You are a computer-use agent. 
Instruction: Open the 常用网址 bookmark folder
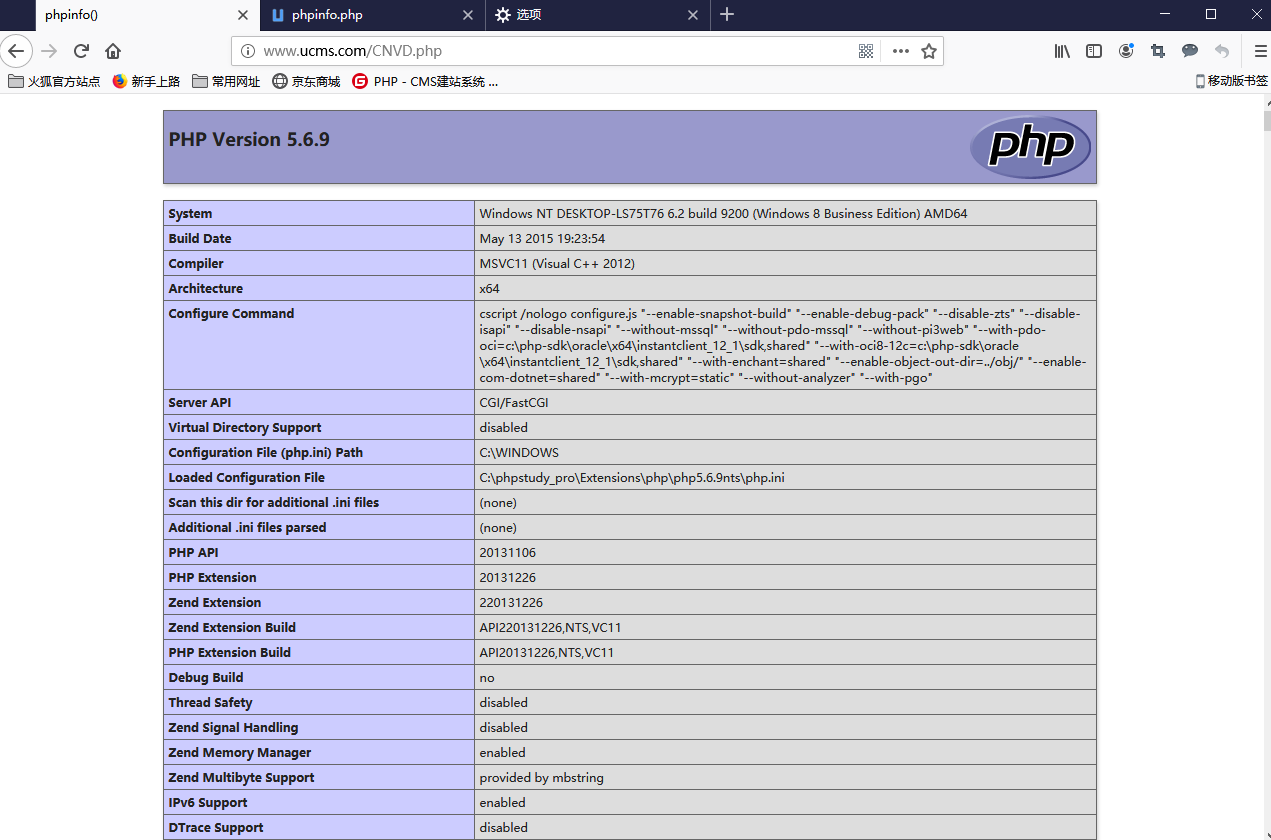click(226, 82)
